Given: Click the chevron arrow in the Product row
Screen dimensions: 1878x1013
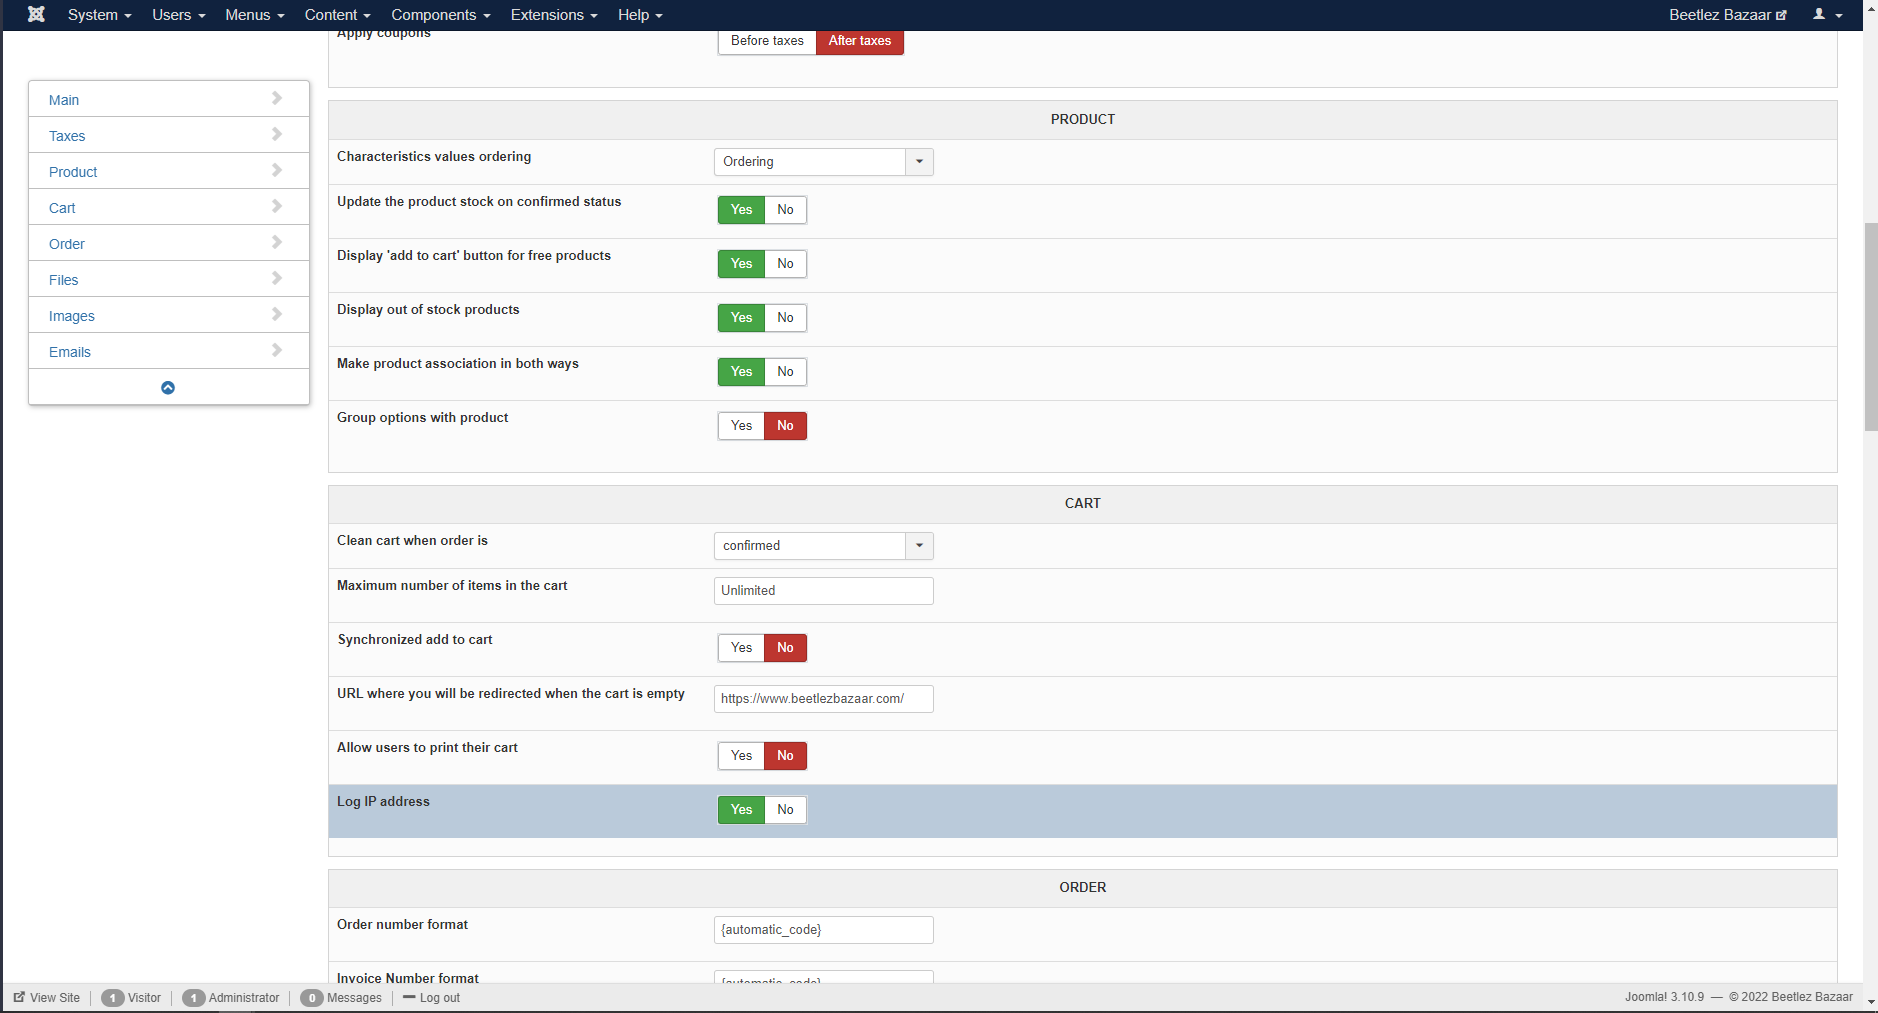Looking at the screenshot, I should (x=277, y=170).
